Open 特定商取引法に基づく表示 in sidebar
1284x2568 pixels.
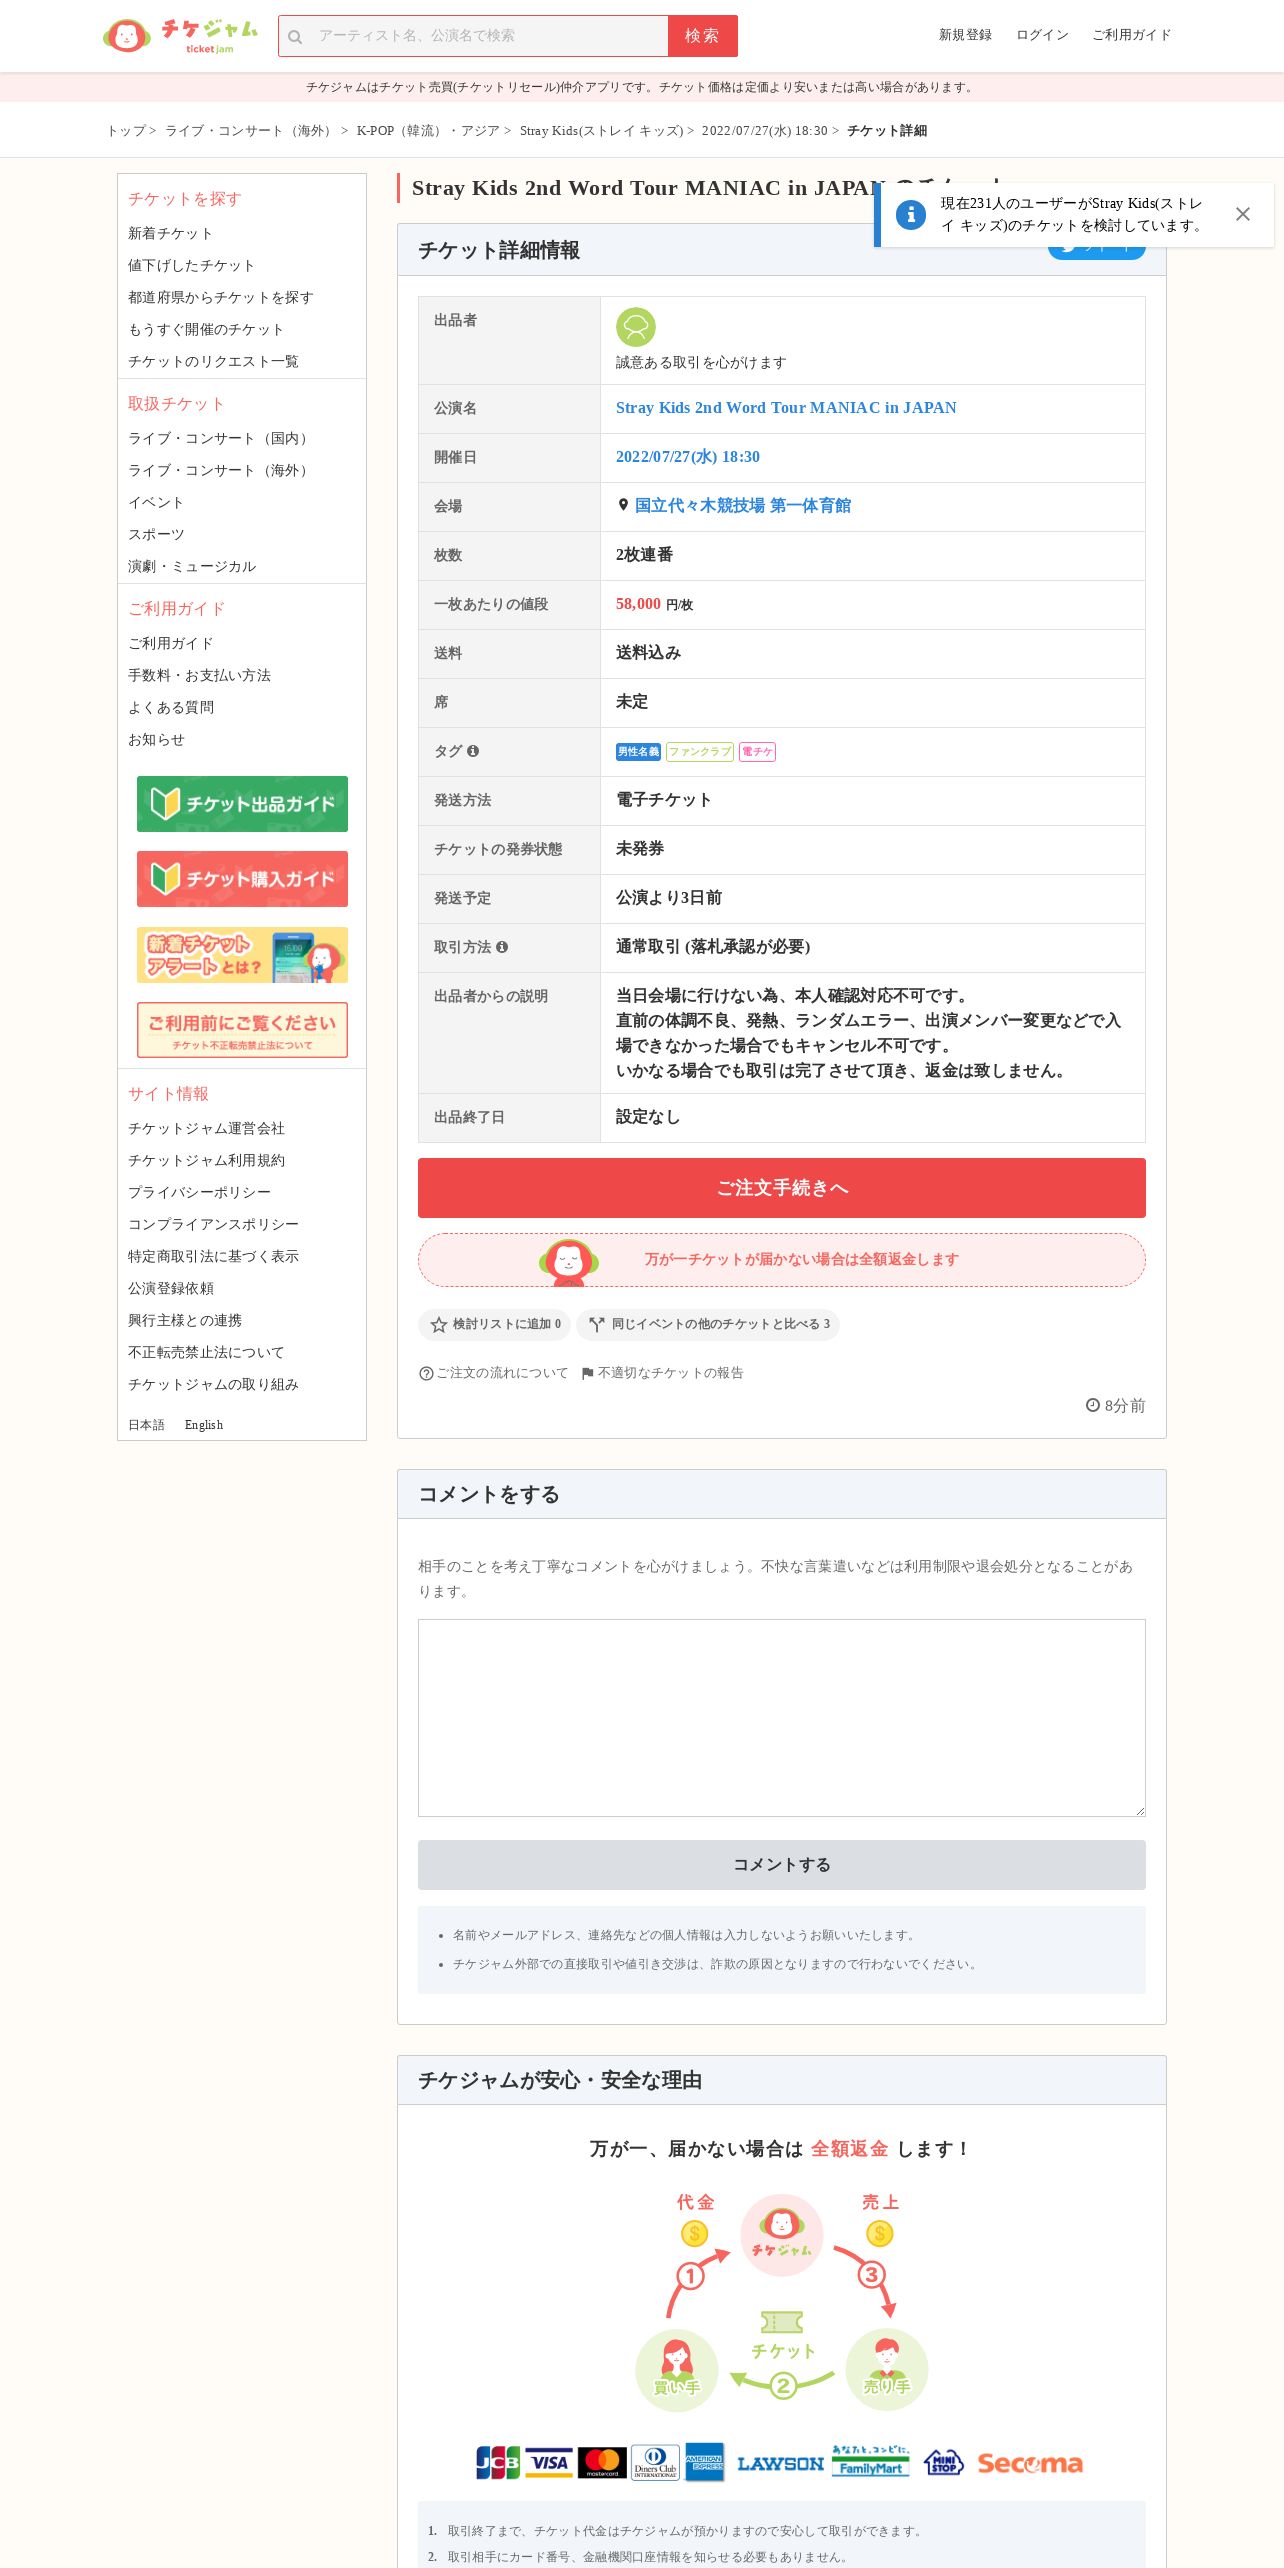[213, 1257]
